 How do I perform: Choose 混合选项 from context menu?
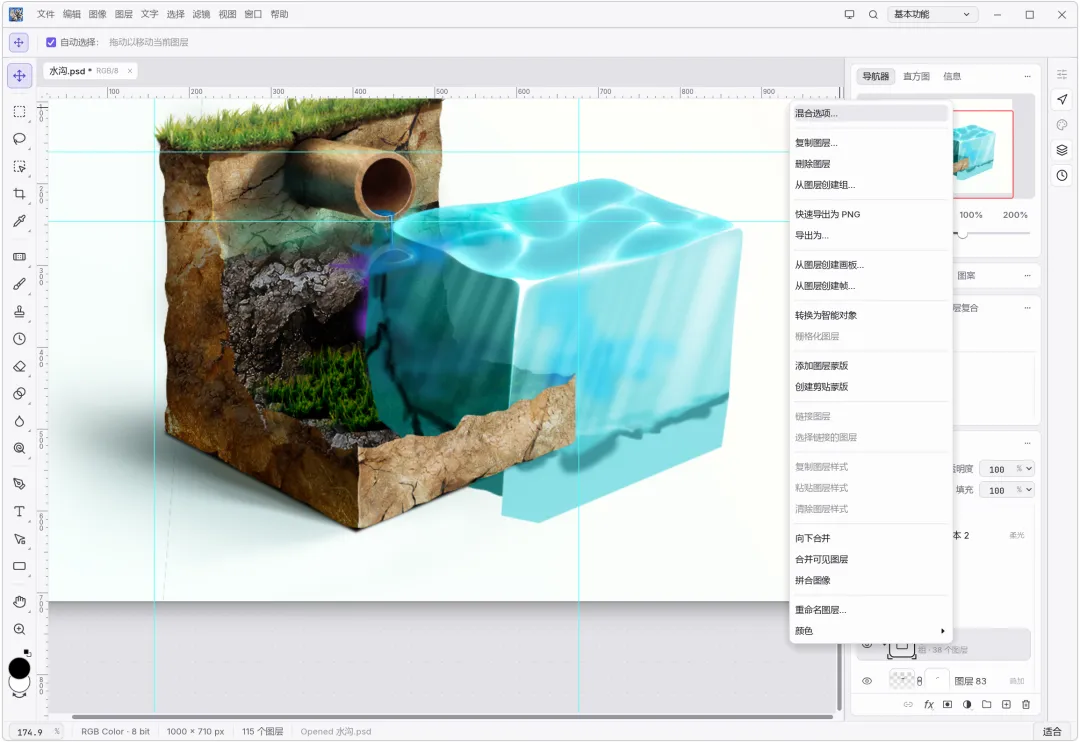pyautogui.click(x=869, y=113)
